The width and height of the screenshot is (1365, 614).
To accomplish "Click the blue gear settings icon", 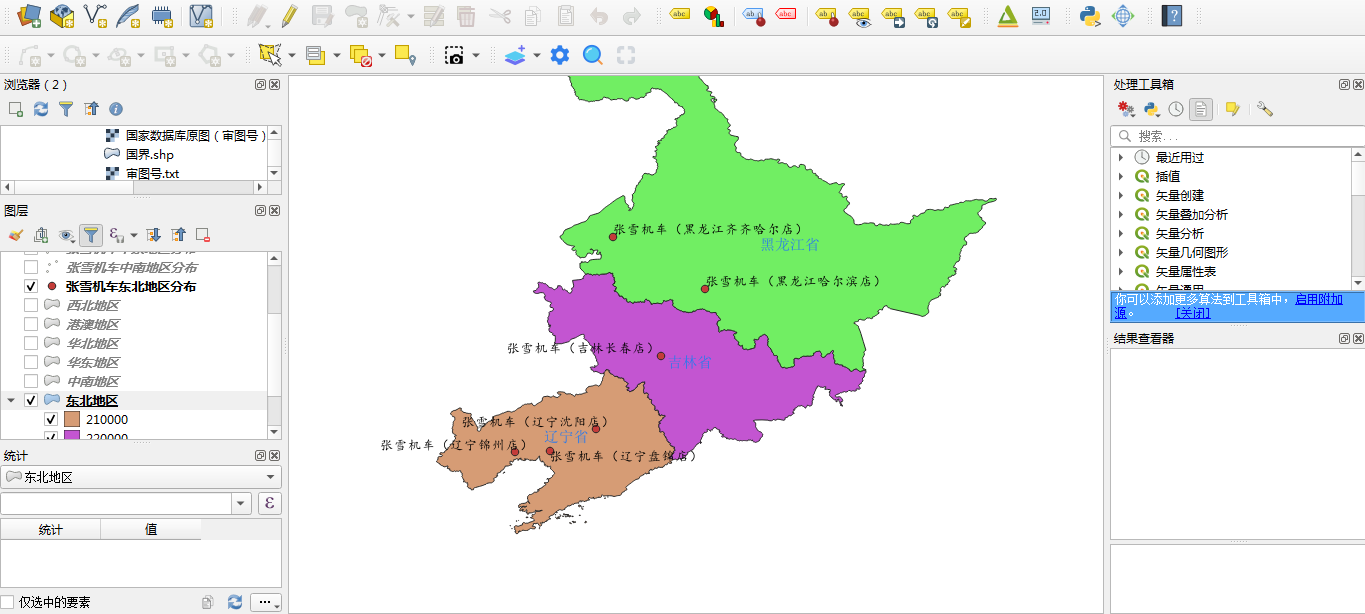I will point(560,55).
